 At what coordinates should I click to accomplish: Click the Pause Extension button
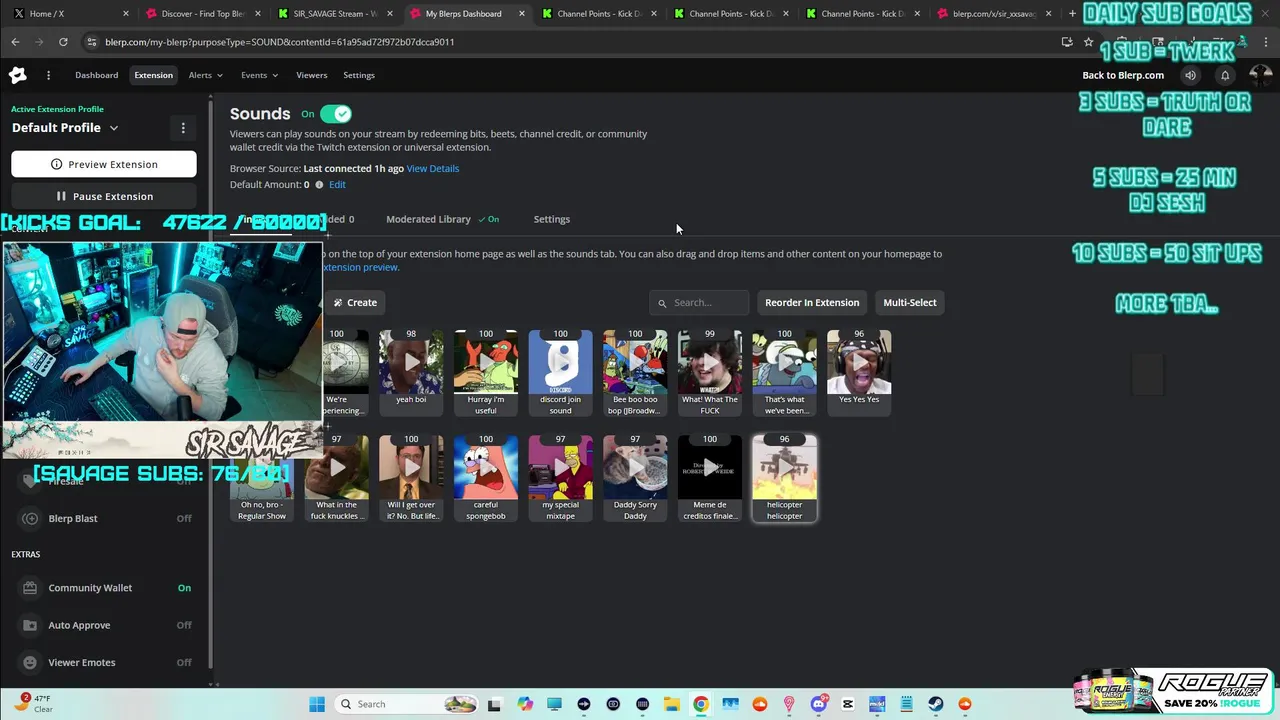[x=104, y=196]
